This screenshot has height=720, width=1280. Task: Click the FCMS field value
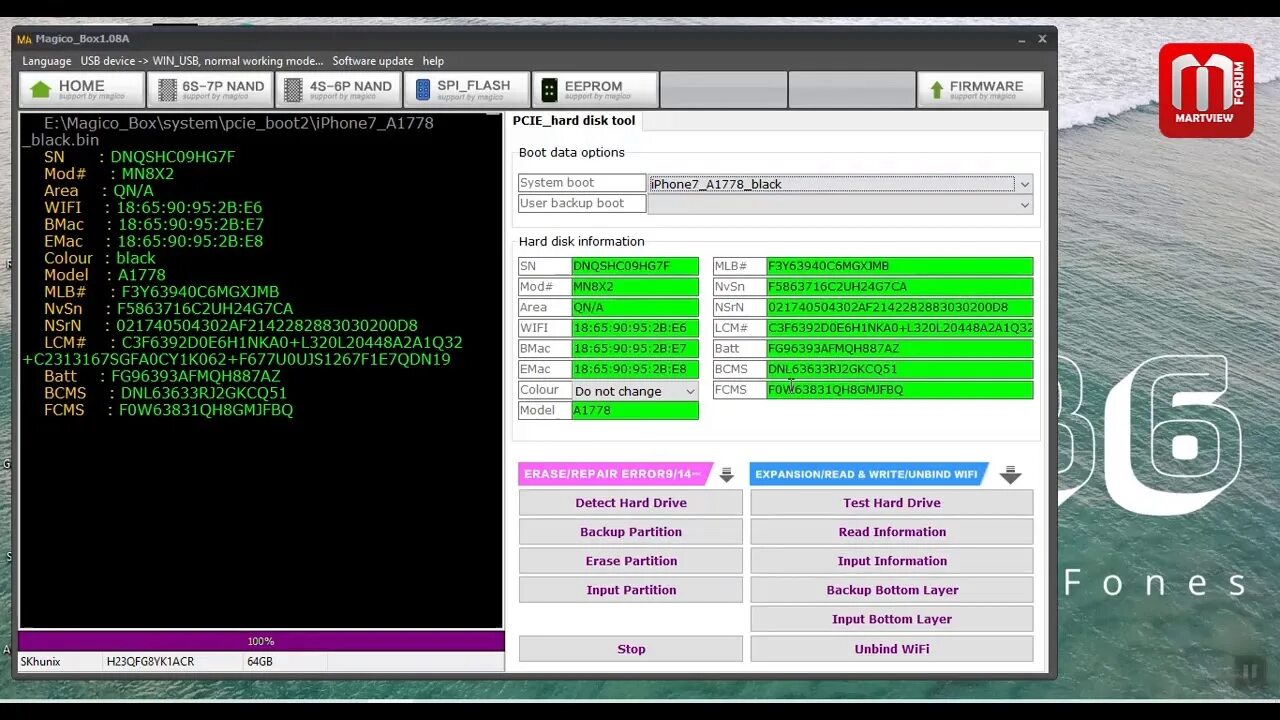point(900,390)
